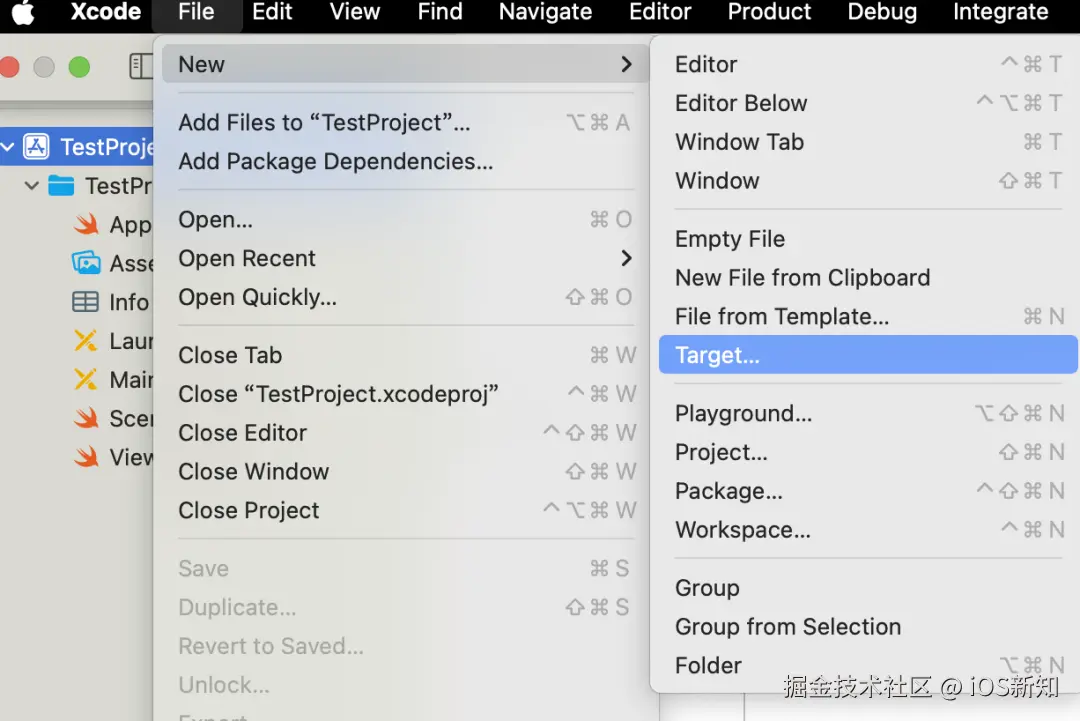The image size is (1080, 721).
Task: Click the SceneDelegate Swift file icon
Action: pyautogui.click(x=86, y=418)
